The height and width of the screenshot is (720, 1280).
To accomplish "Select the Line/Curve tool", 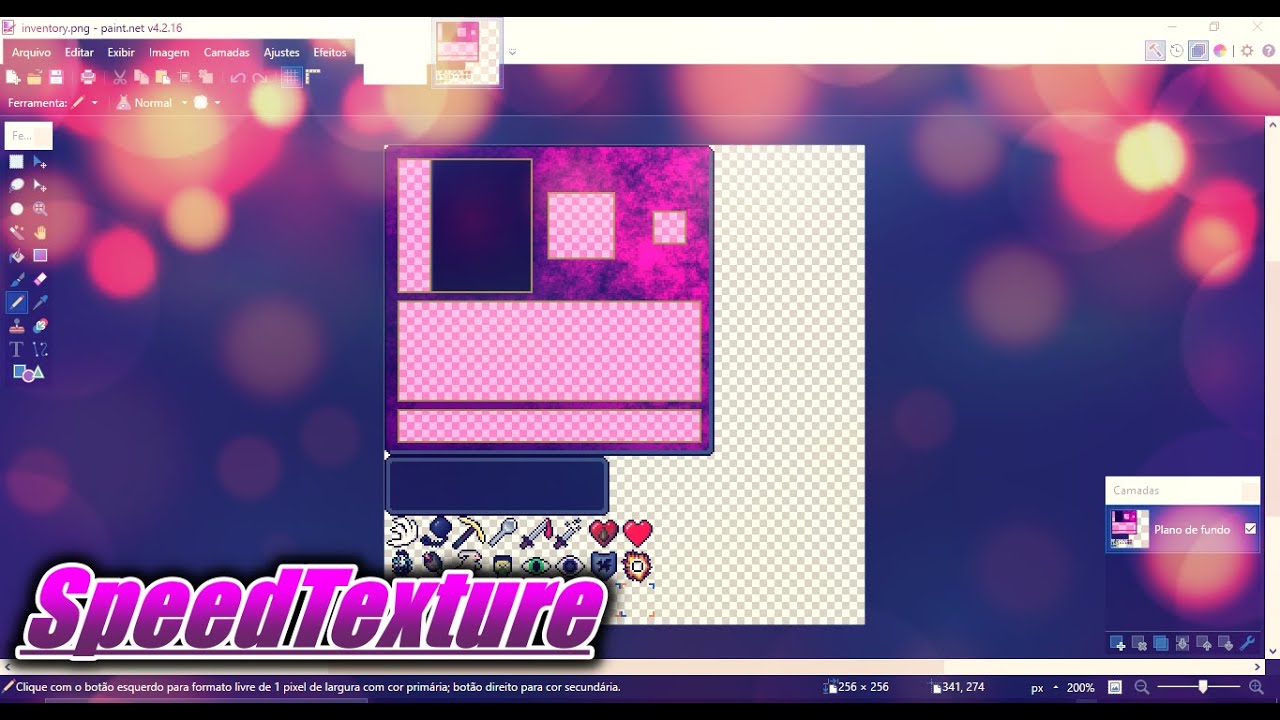I will click(40, 349).
